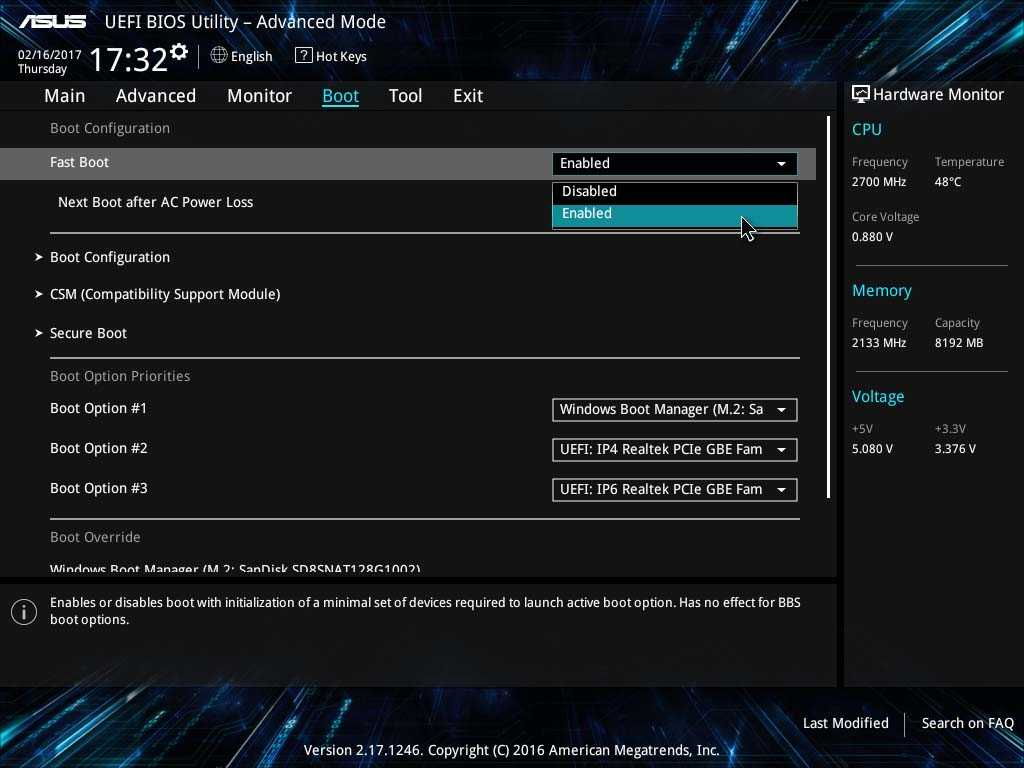Click the +3.3V reading 3.376 V

[955, 449]
